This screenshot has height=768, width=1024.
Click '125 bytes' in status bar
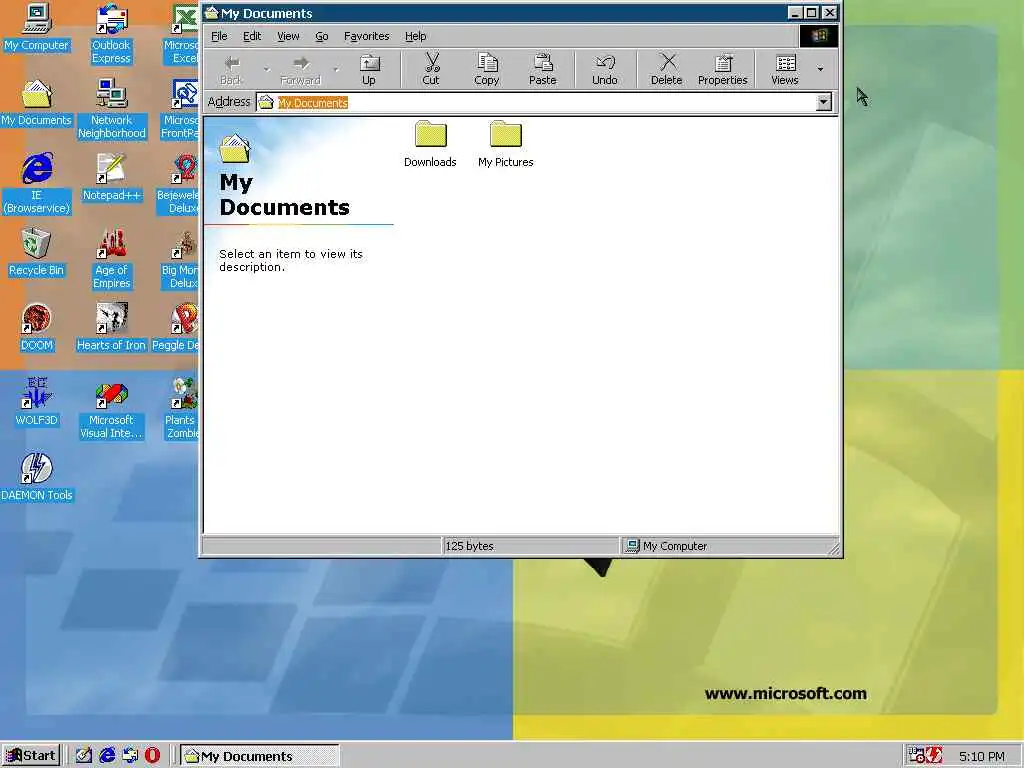(x=469, y=546)
